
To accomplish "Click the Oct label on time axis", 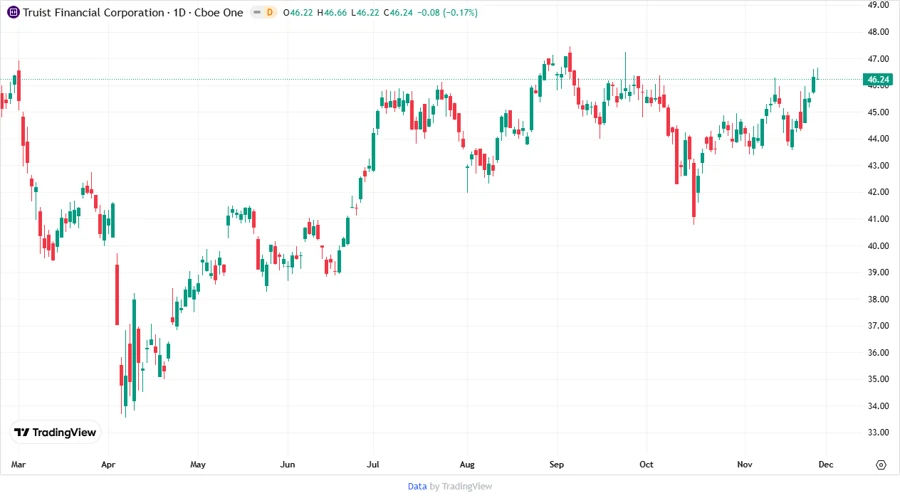I will (646, 464).
